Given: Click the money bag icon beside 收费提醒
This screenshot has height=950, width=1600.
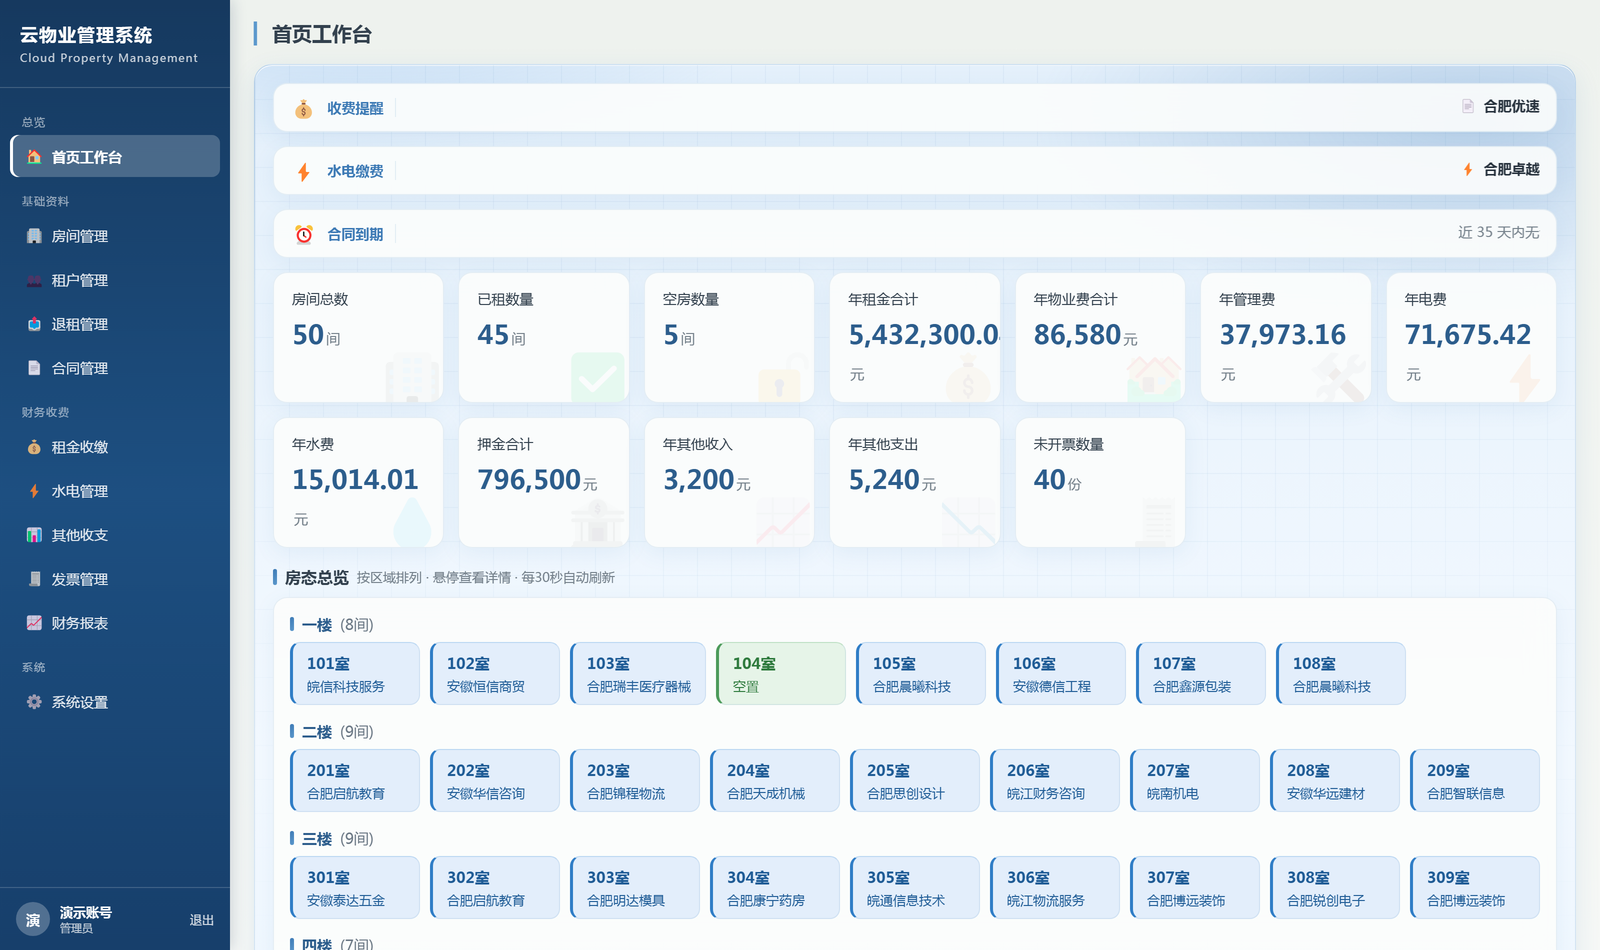Looking at the screenshot, I should 303,109.
